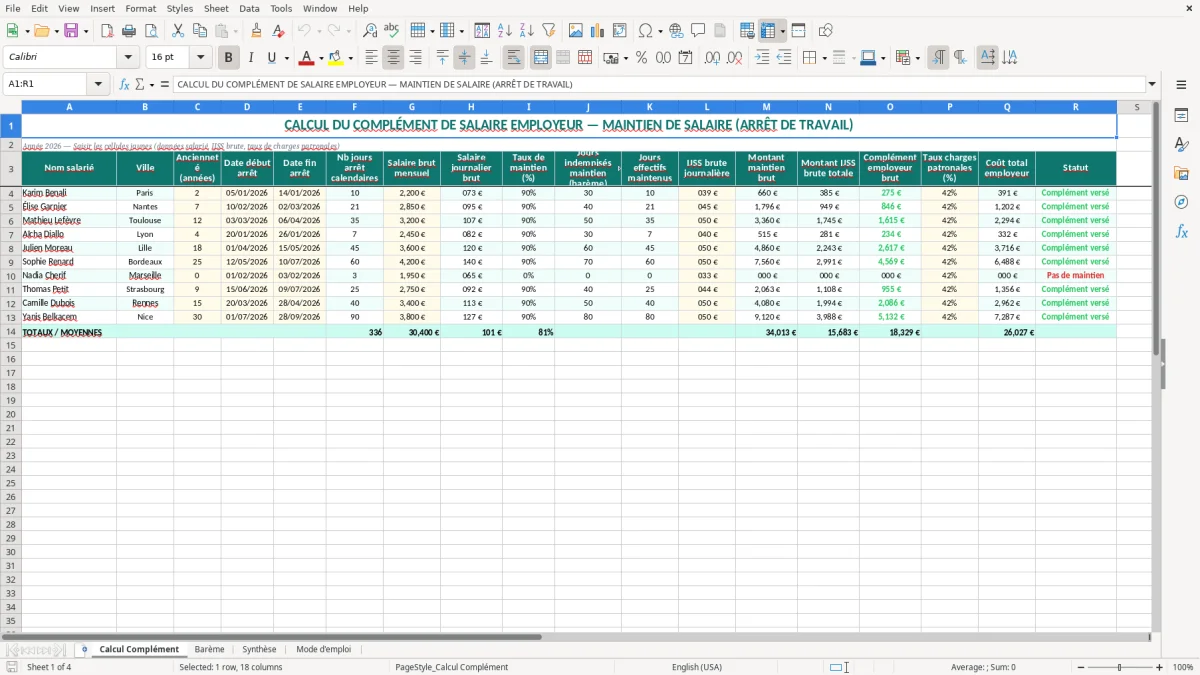Click the Insert Image icon
Image resolution: width=1200 pixels, height=675 pixels.
pos(576,31)
